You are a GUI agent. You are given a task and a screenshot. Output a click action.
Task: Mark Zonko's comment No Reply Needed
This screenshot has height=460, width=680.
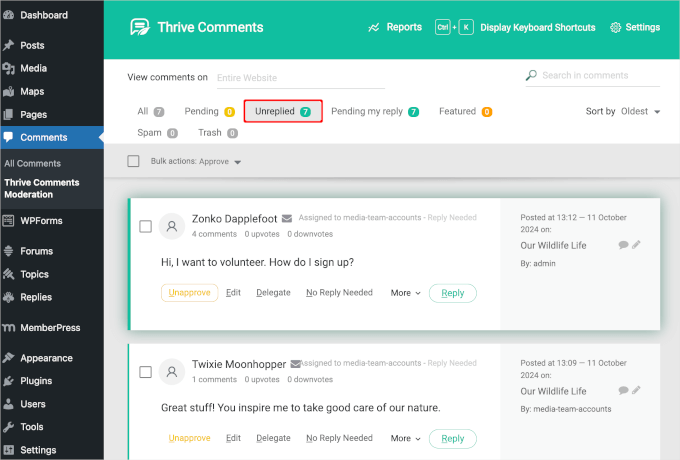coord(339,293)
